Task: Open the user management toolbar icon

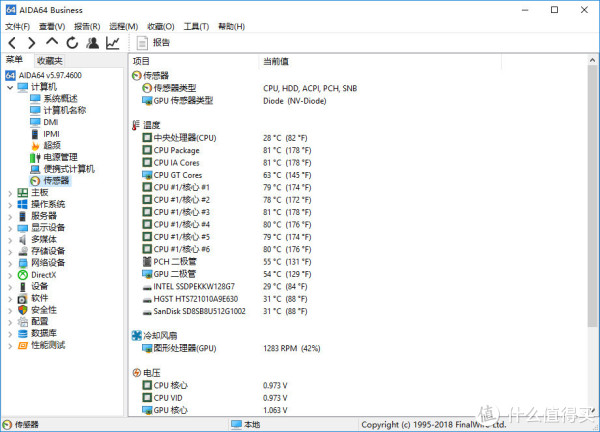Action: tap(92, 43)
